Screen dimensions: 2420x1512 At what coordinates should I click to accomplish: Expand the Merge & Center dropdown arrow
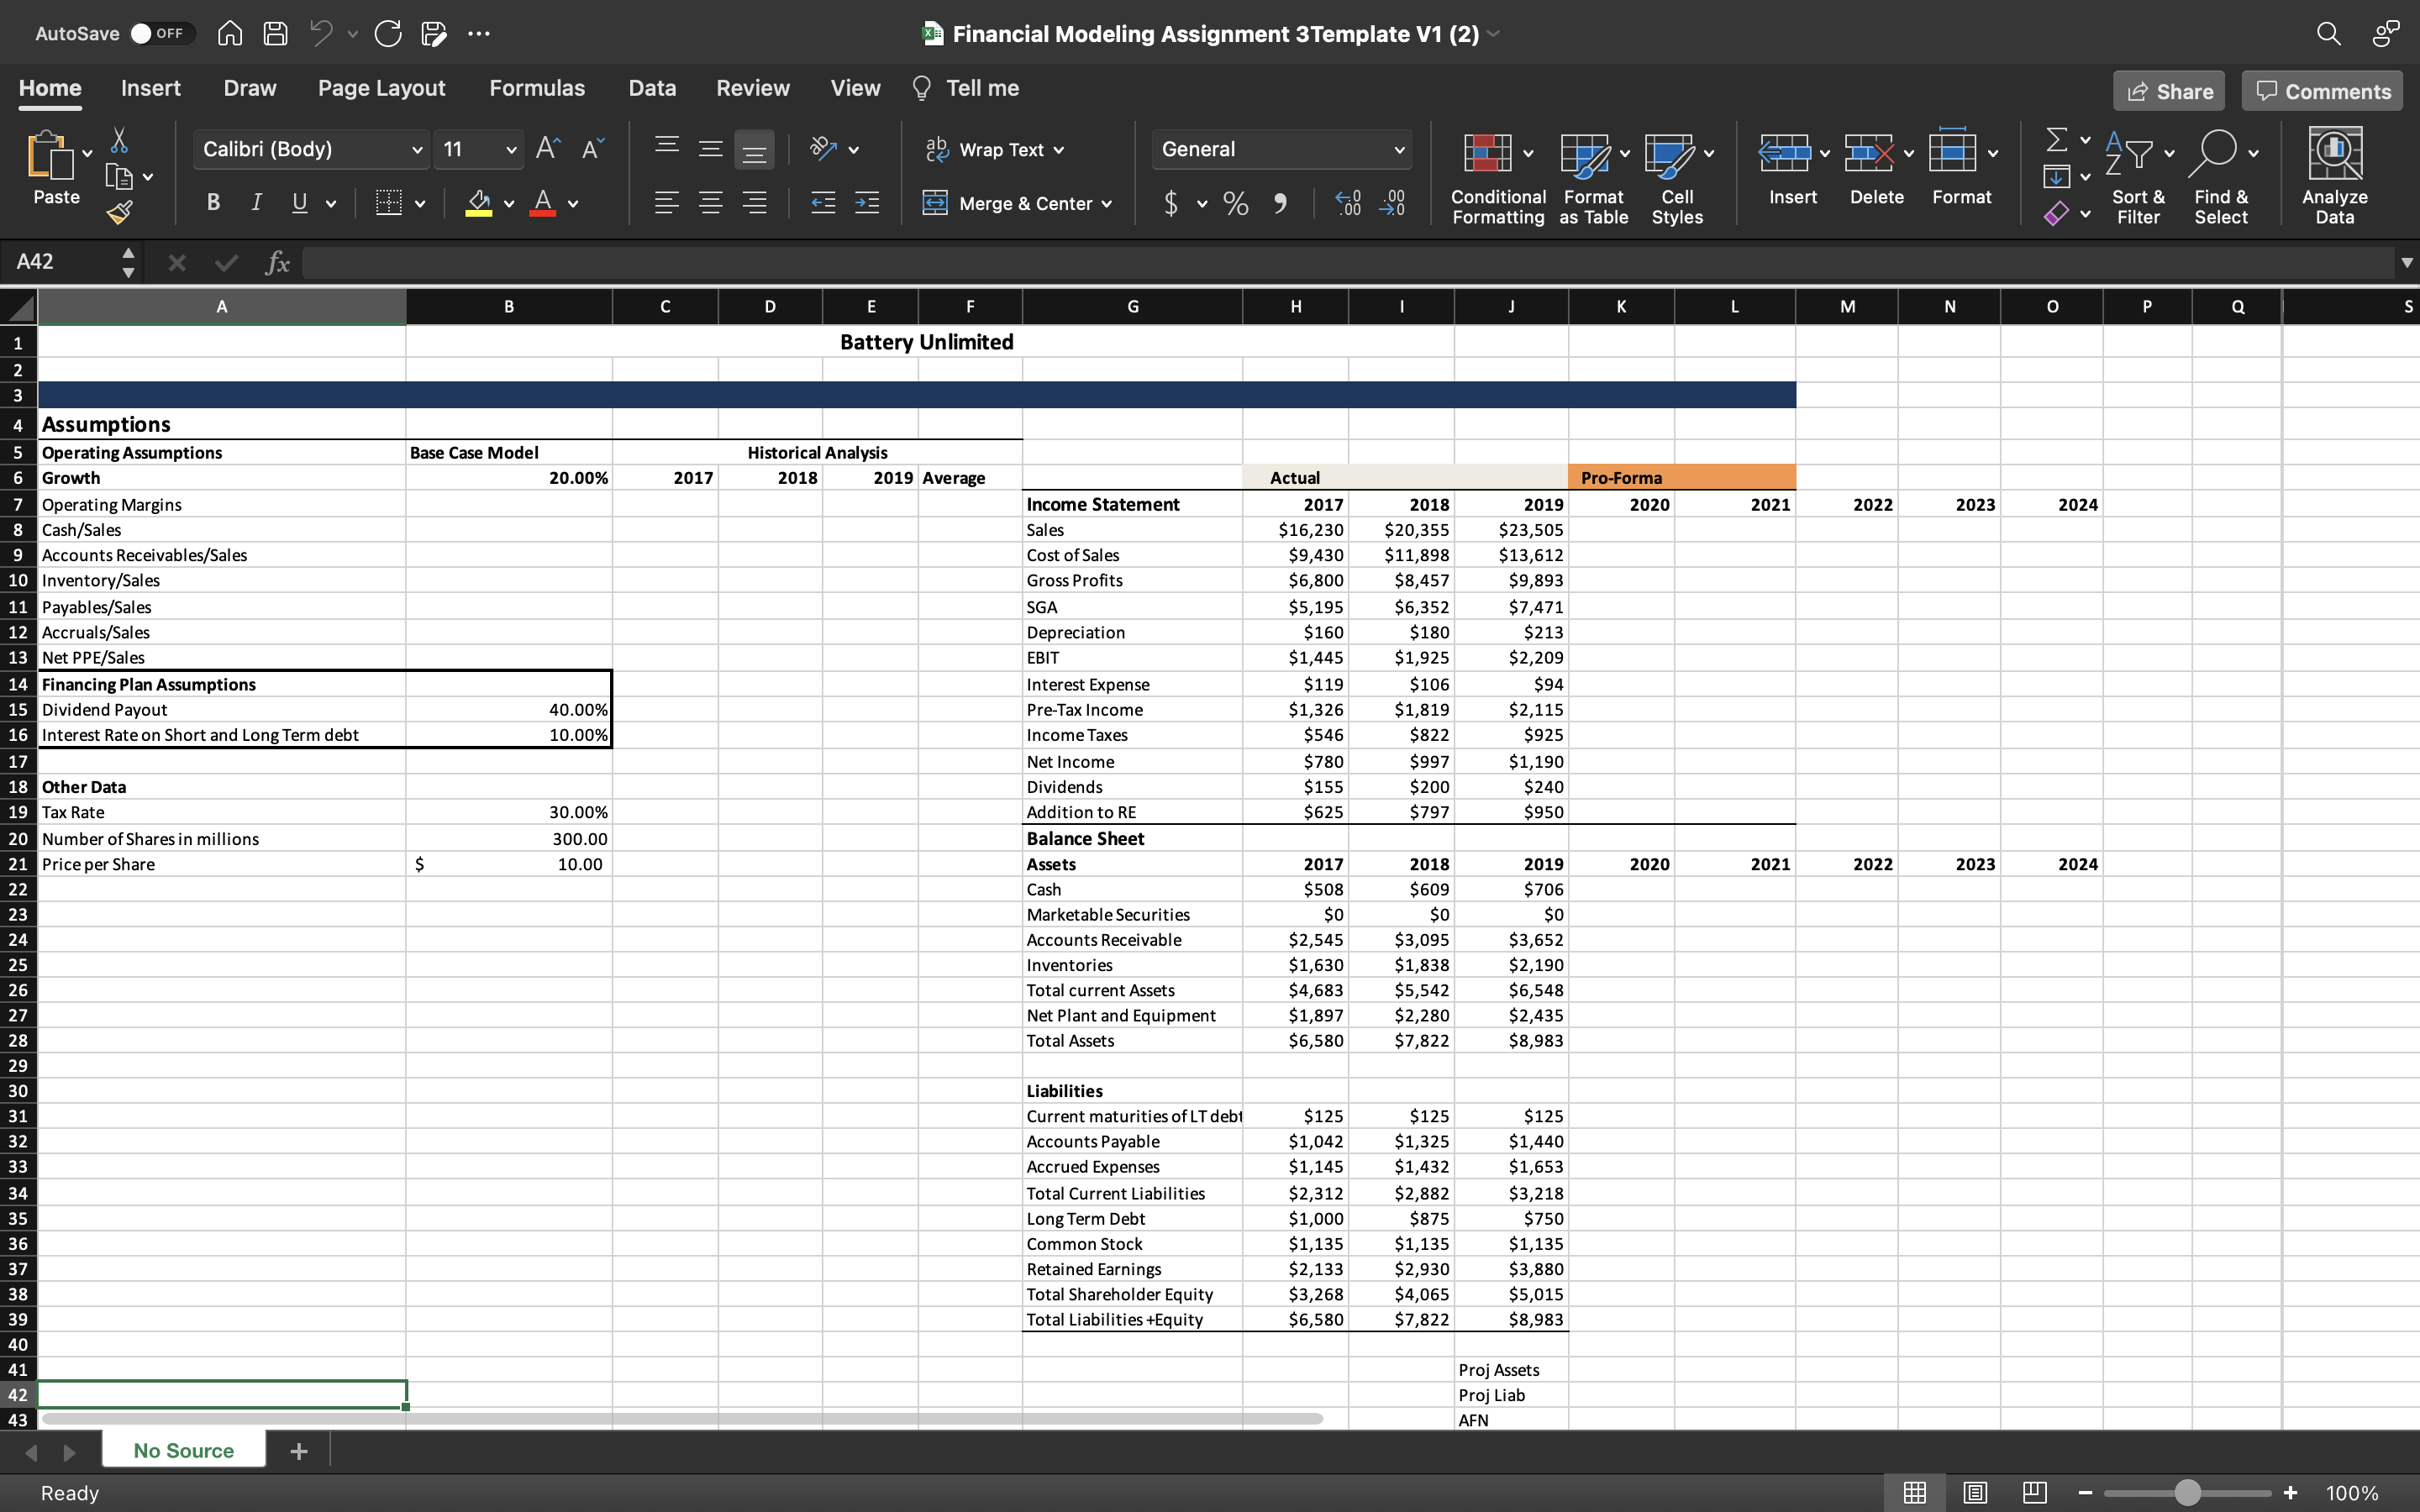[1106, 204]
